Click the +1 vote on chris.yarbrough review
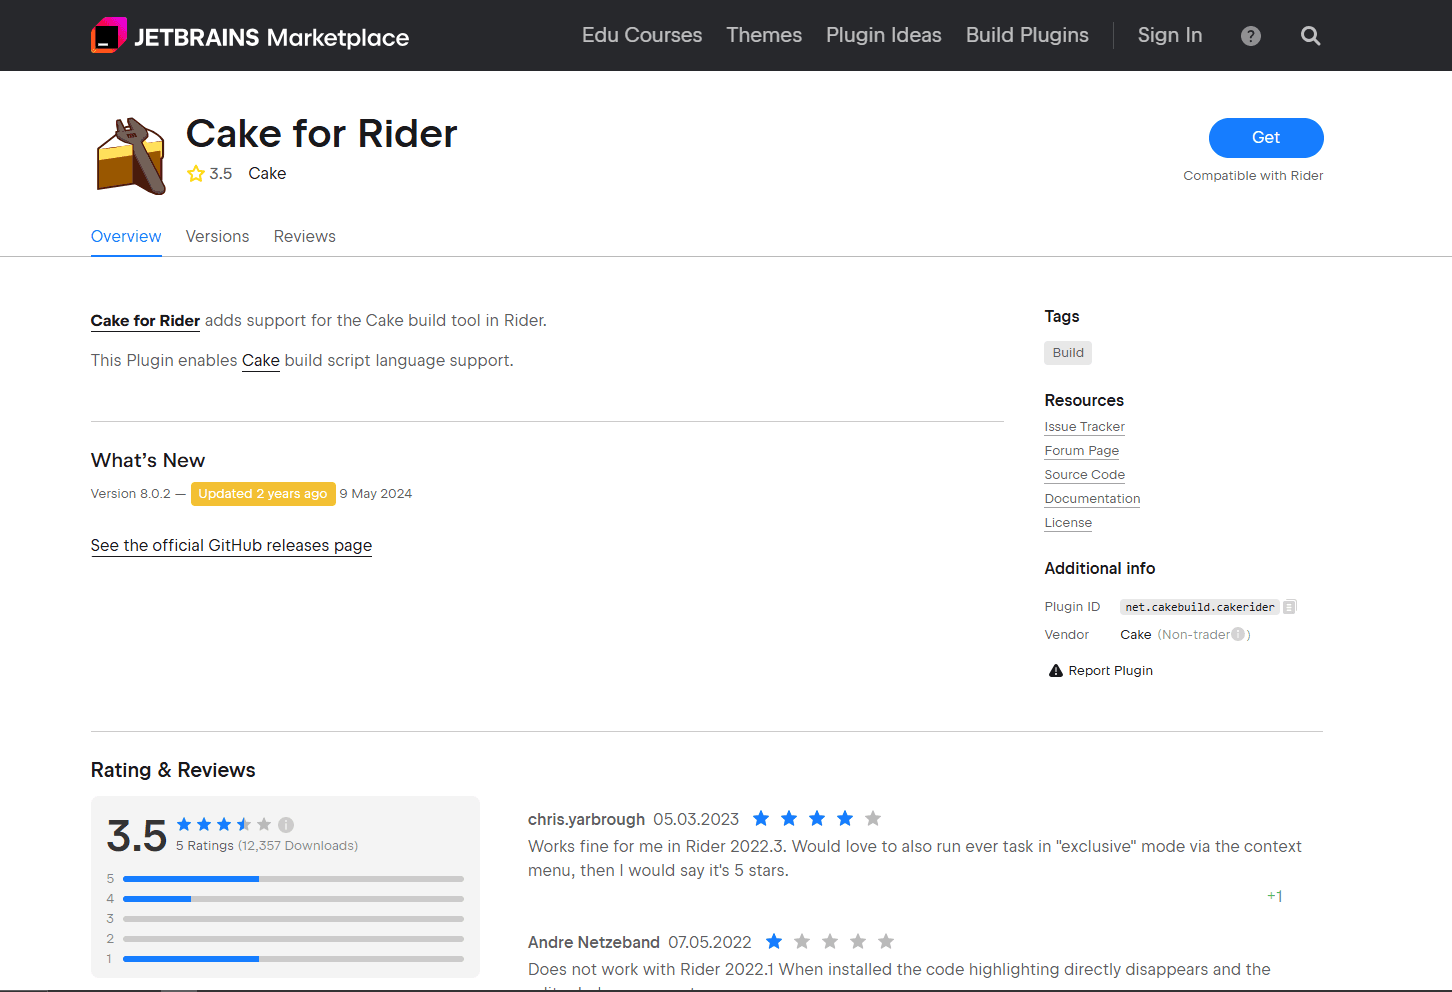The width and height of the screenshot is (1452, 992). (x=1274, y=896)
